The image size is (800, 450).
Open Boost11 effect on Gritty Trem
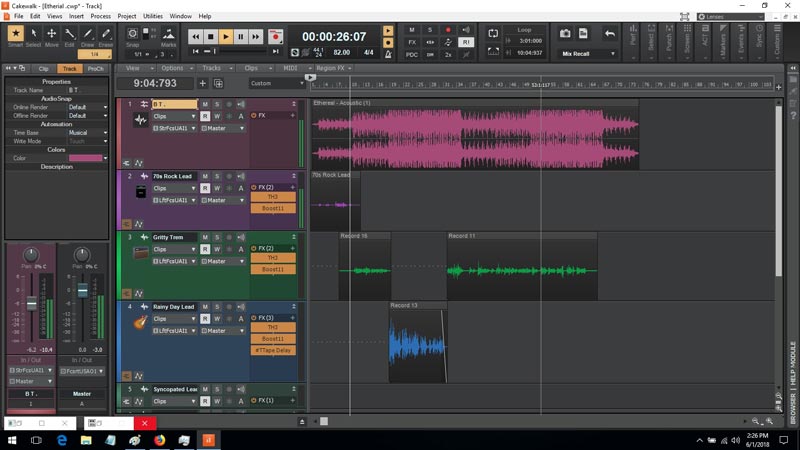click(x=273, y=269)
